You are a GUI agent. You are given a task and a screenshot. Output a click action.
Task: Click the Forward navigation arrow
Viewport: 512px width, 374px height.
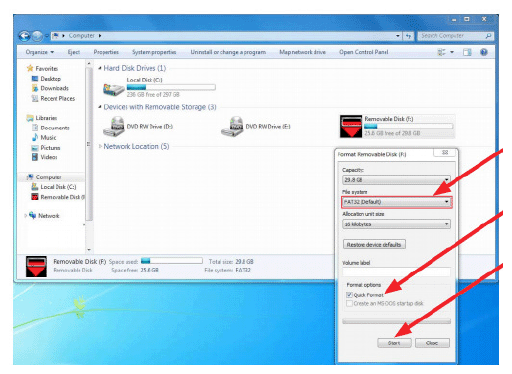click(37, 36)
